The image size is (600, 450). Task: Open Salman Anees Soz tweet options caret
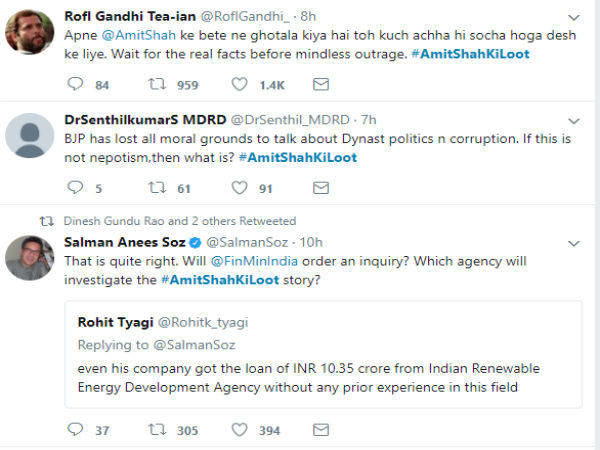tap(573, 243)
